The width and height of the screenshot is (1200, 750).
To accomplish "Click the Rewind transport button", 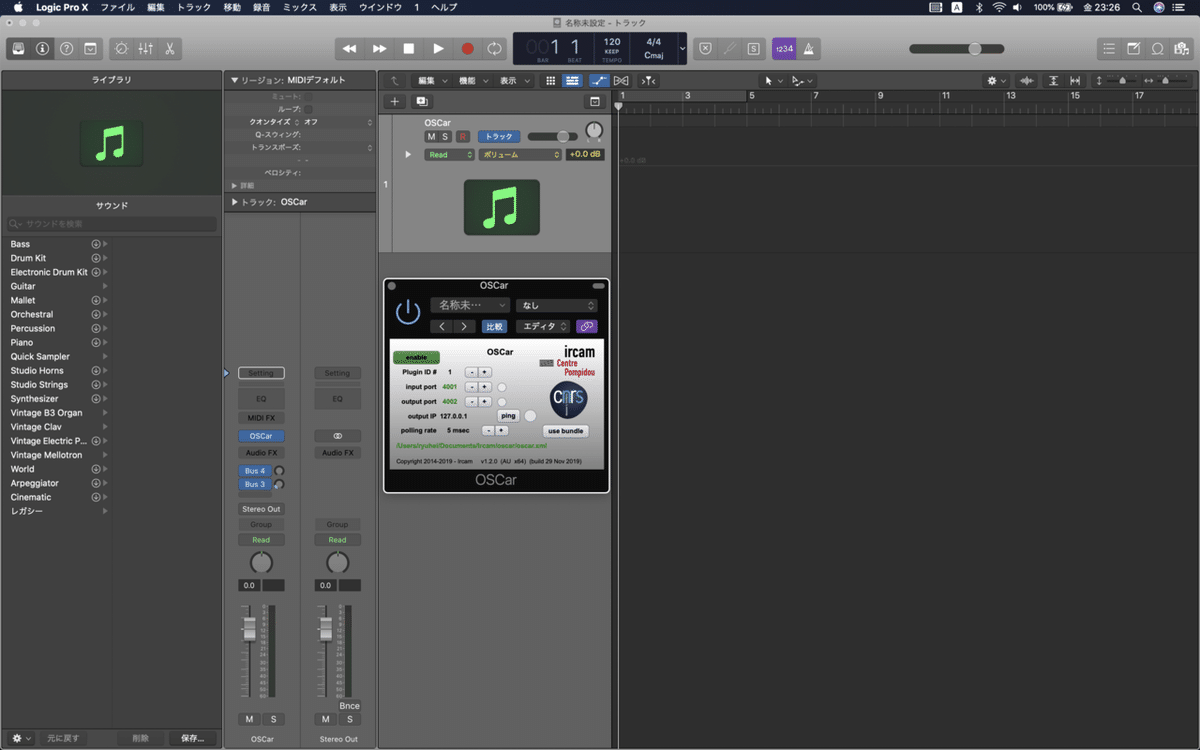I will tap(349, 48).
